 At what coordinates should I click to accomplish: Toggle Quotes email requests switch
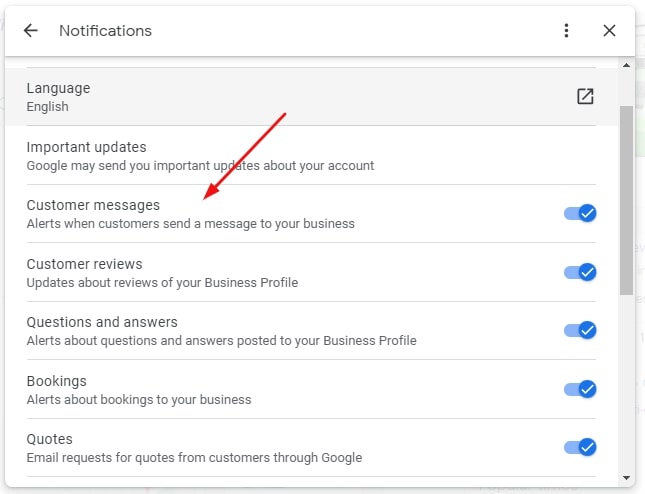point(580,447)
